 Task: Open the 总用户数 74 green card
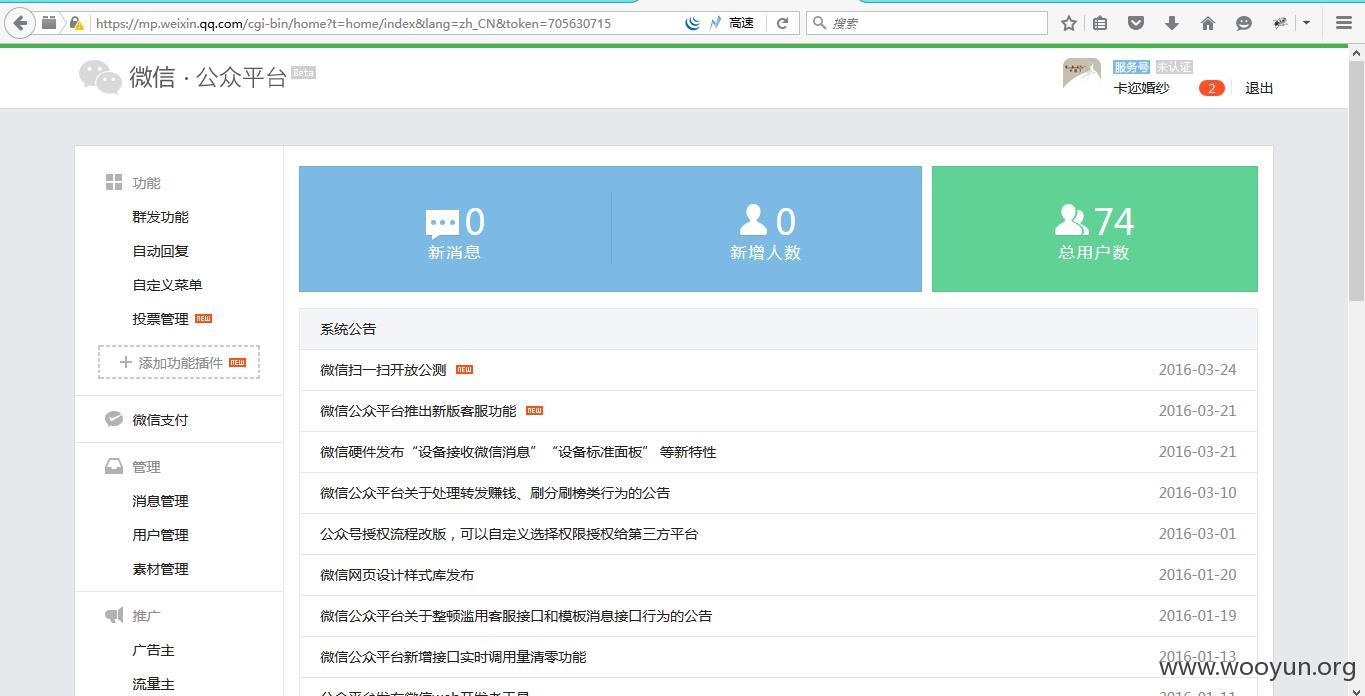click(x=1094, y=229)
